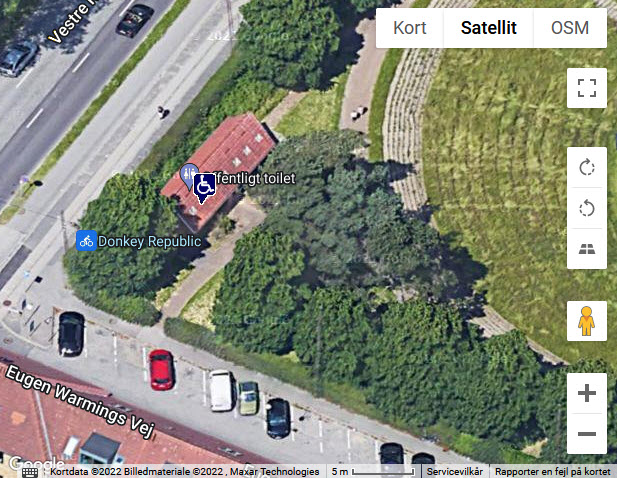The image size is (617, 478).
Task: Click the wheelchair accessible toilet marker
Action: pyautogui.click(x=204, y=187)
